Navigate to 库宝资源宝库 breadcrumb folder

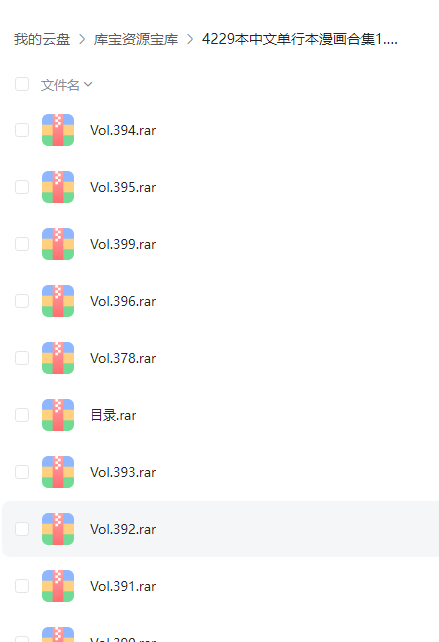tap(136, 39)
